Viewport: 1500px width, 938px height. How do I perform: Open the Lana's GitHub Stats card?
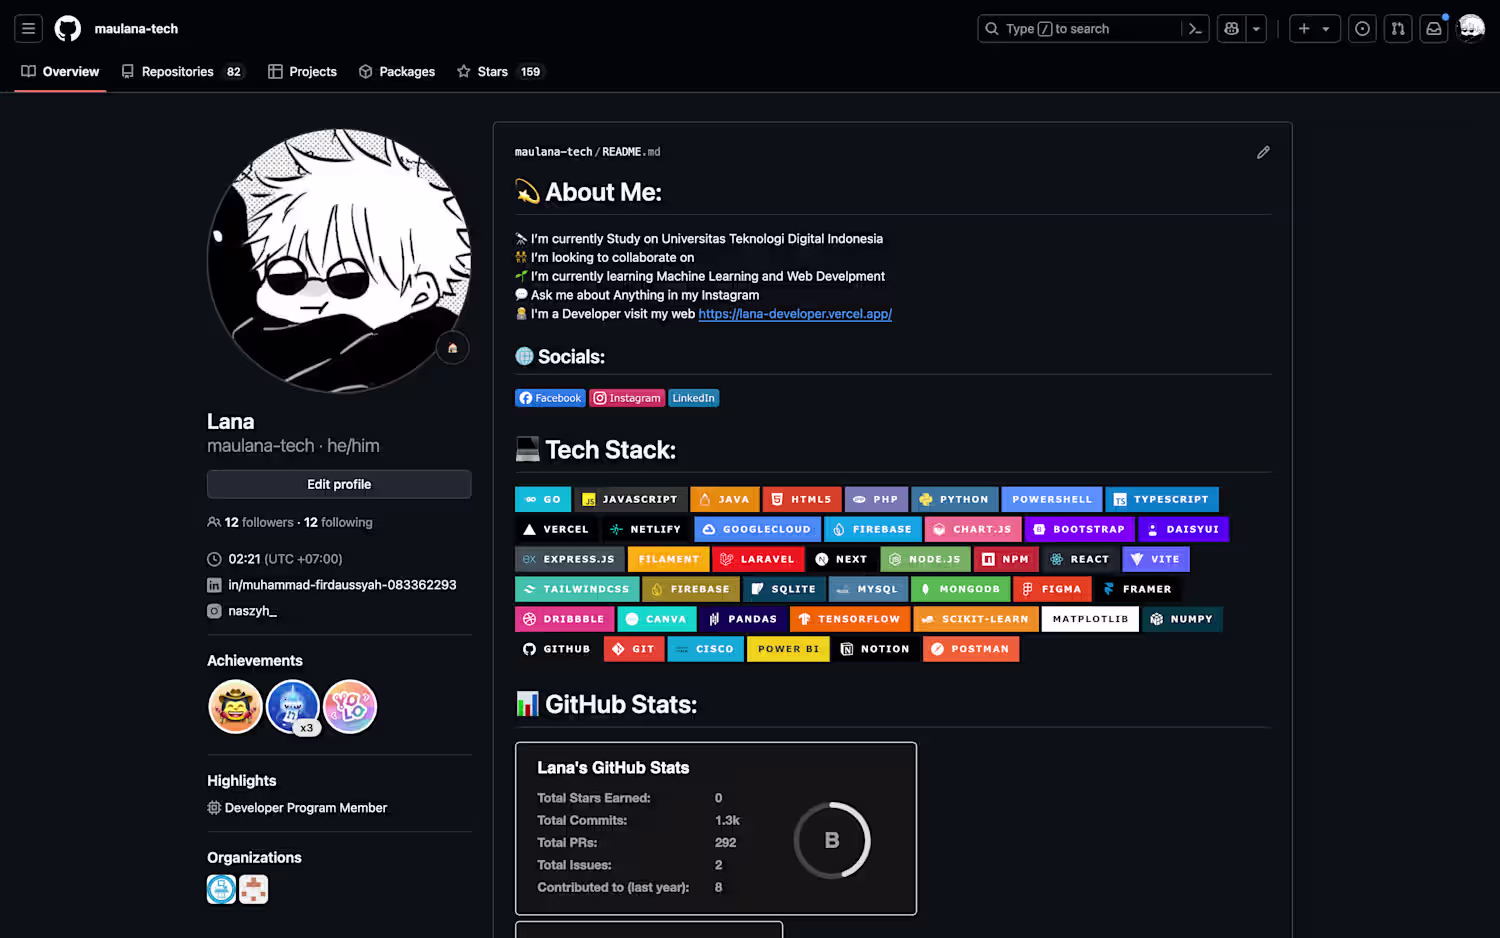(716, 828)
